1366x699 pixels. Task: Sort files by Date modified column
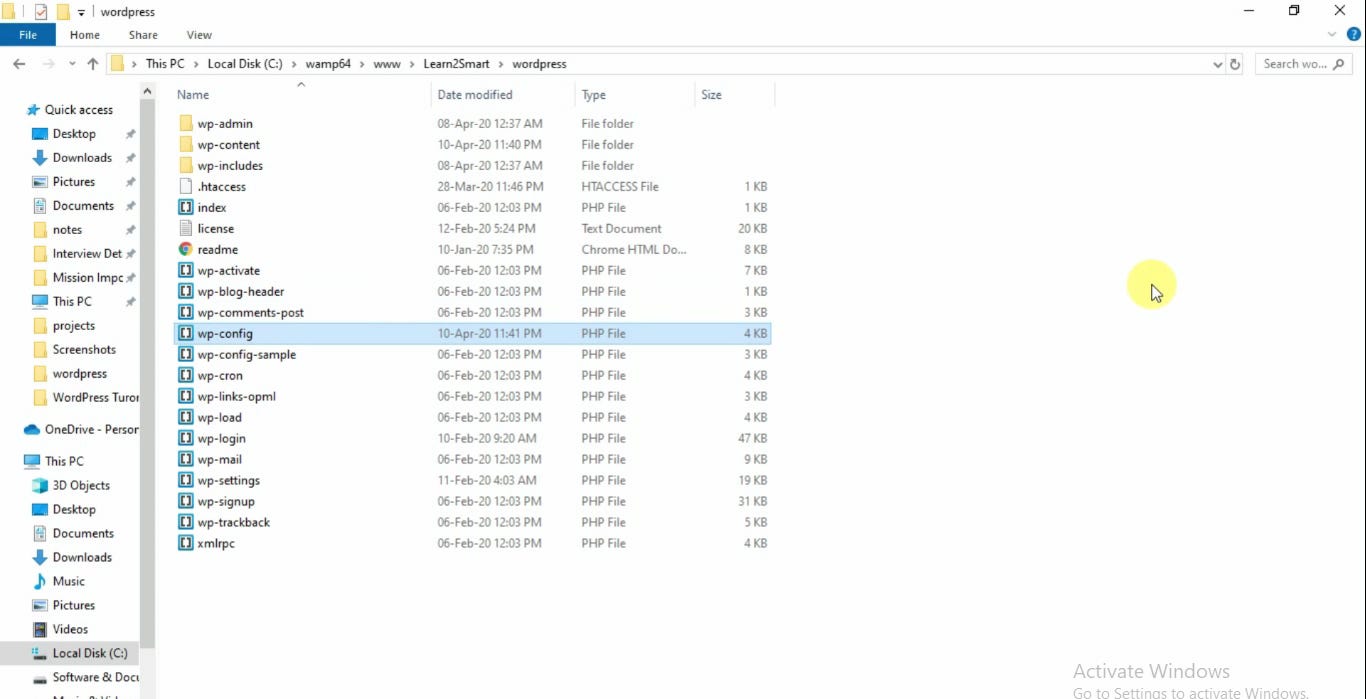coord(475,95)
